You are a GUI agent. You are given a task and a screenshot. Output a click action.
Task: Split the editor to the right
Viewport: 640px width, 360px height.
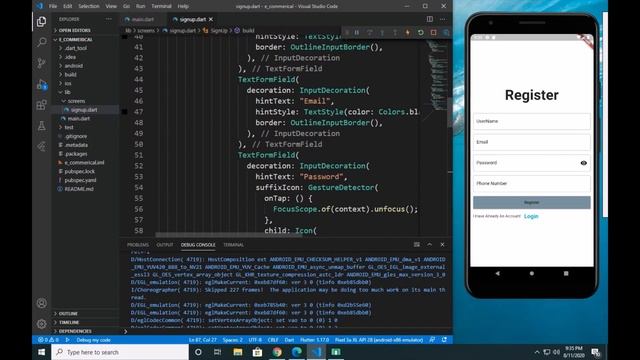pyautogui.click(x=430, y=19)
